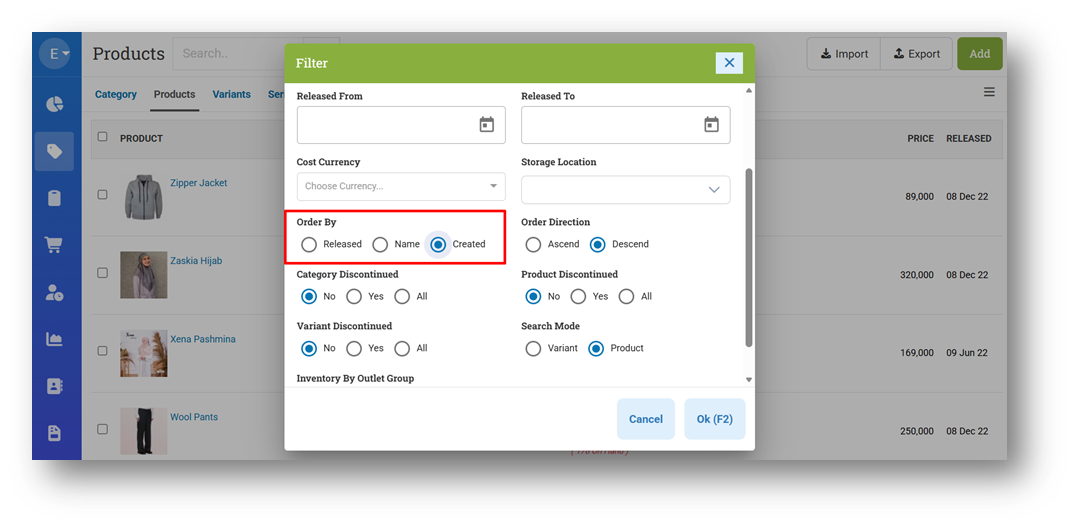The image size is (1072, 525).
Task: Tick the Xena Pashmina row checkbox
Action: (103, 351)
